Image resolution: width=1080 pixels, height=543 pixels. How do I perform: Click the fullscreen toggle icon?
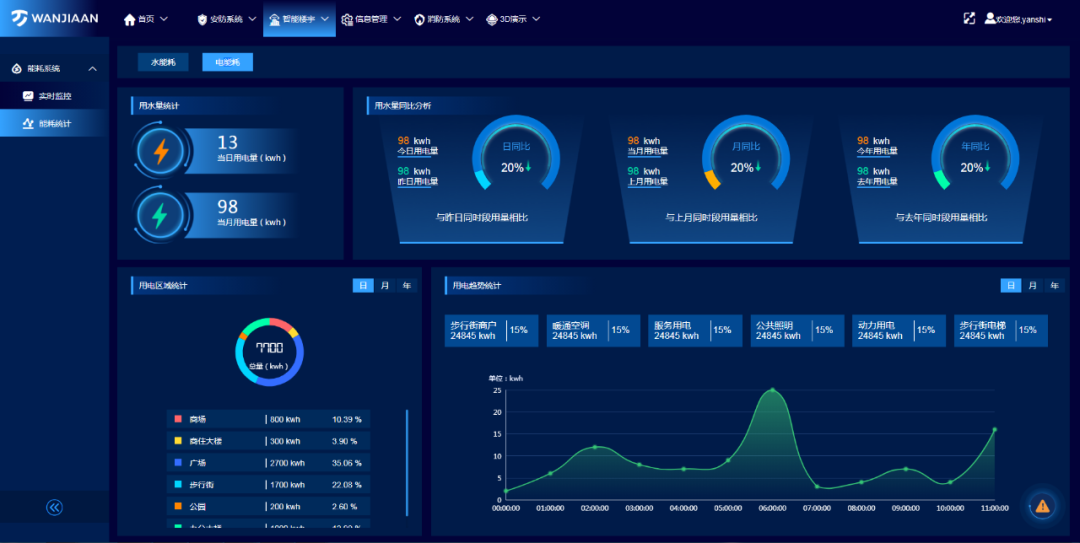968,18
